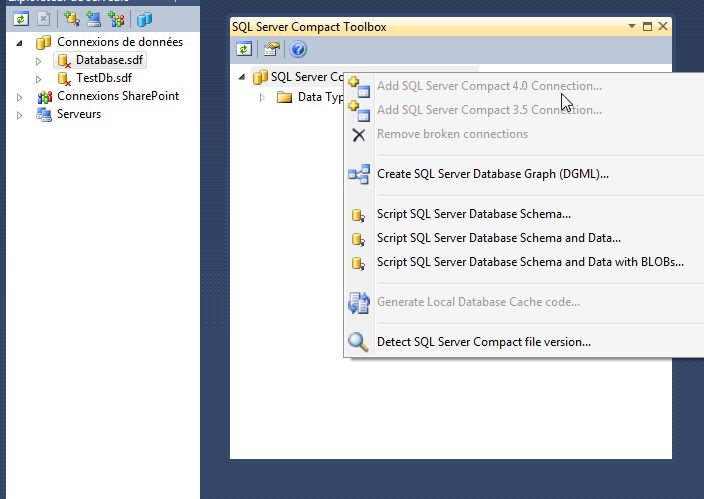Click Add SharePoint Connection toolbar icon
Image resolution: width=704 pixels, height=499 pixels.
tap(116, 19)
